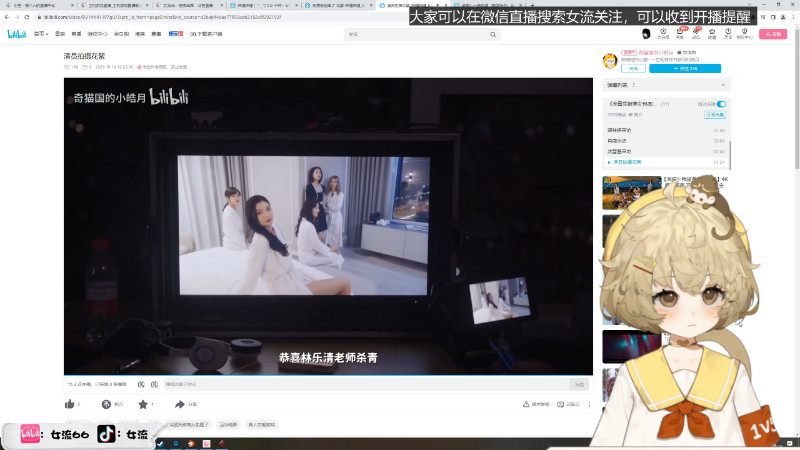Open the more options dots below video
The height and width of the screenshot is (450, 800).
[x=589, y=404]
